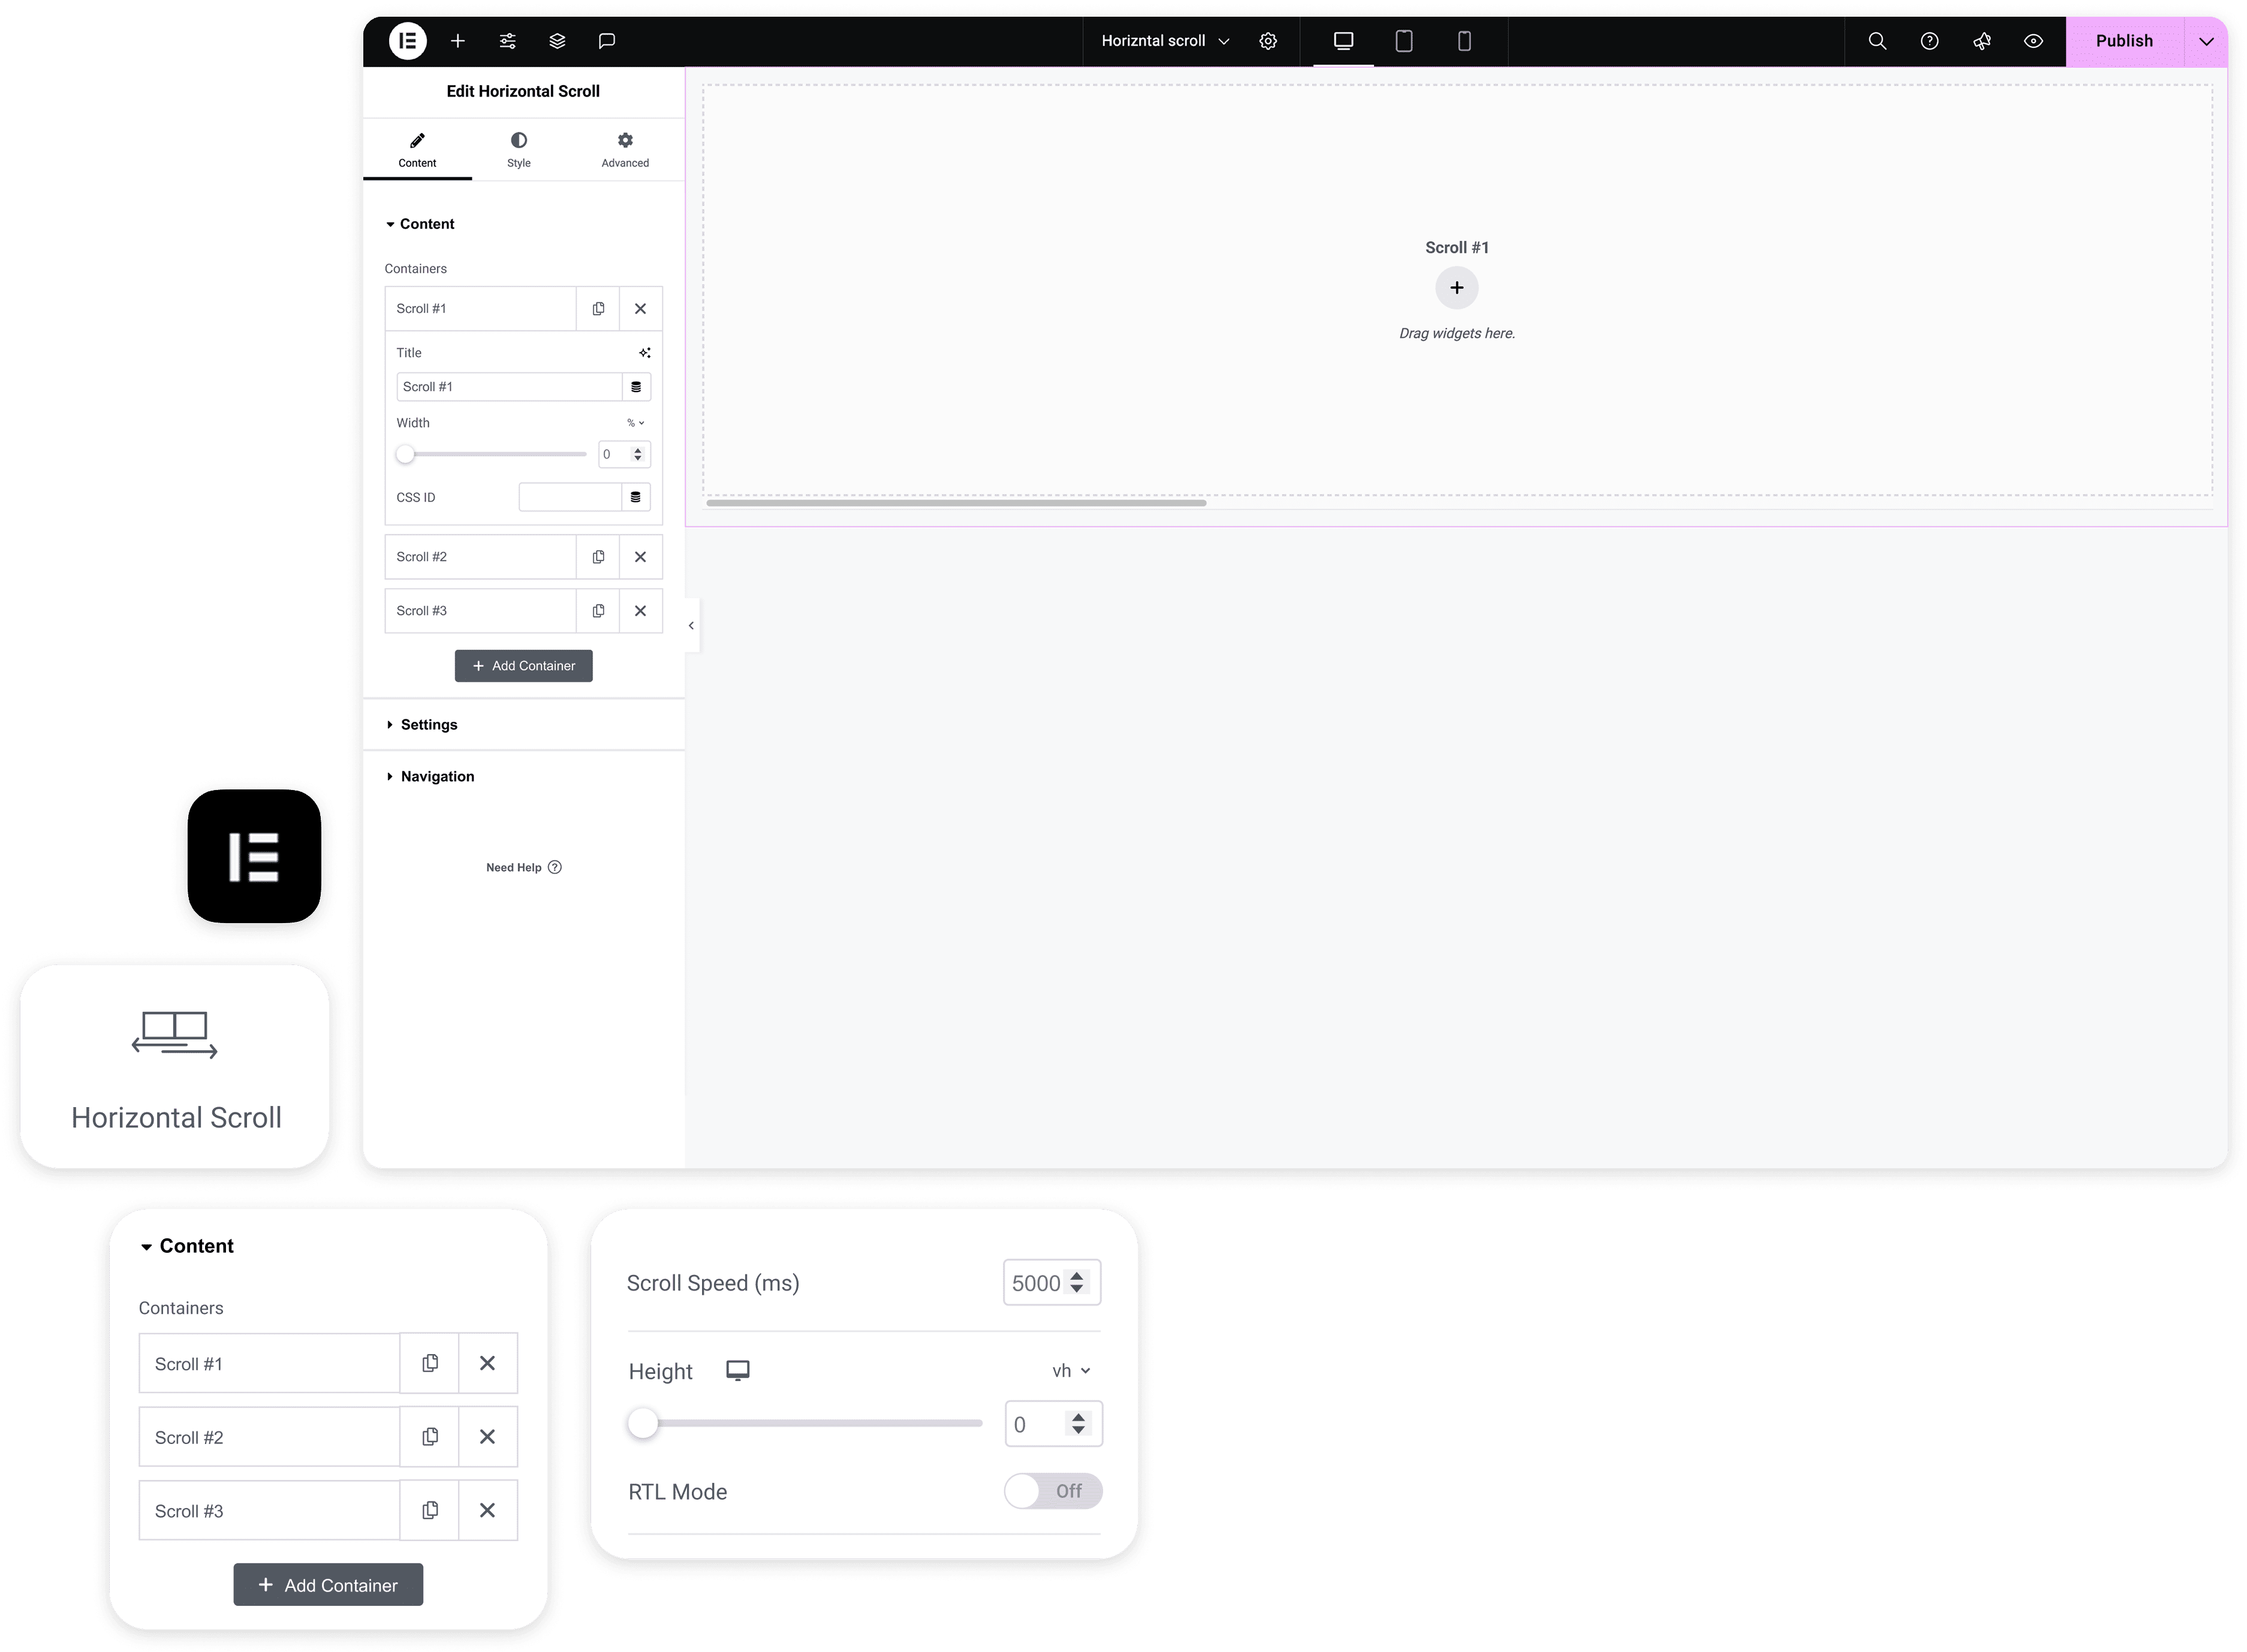Click the Width slider handle
The image size is (2247, 1652).
point(405,455)
